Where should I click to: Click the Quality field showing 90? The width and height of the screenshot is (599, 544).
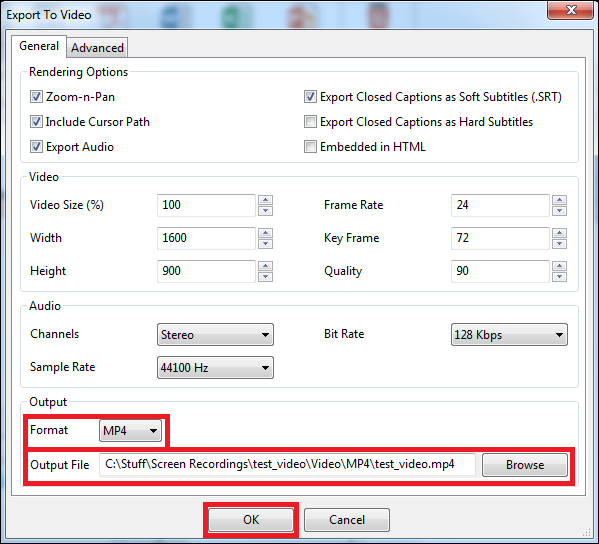tap(500, 271)
